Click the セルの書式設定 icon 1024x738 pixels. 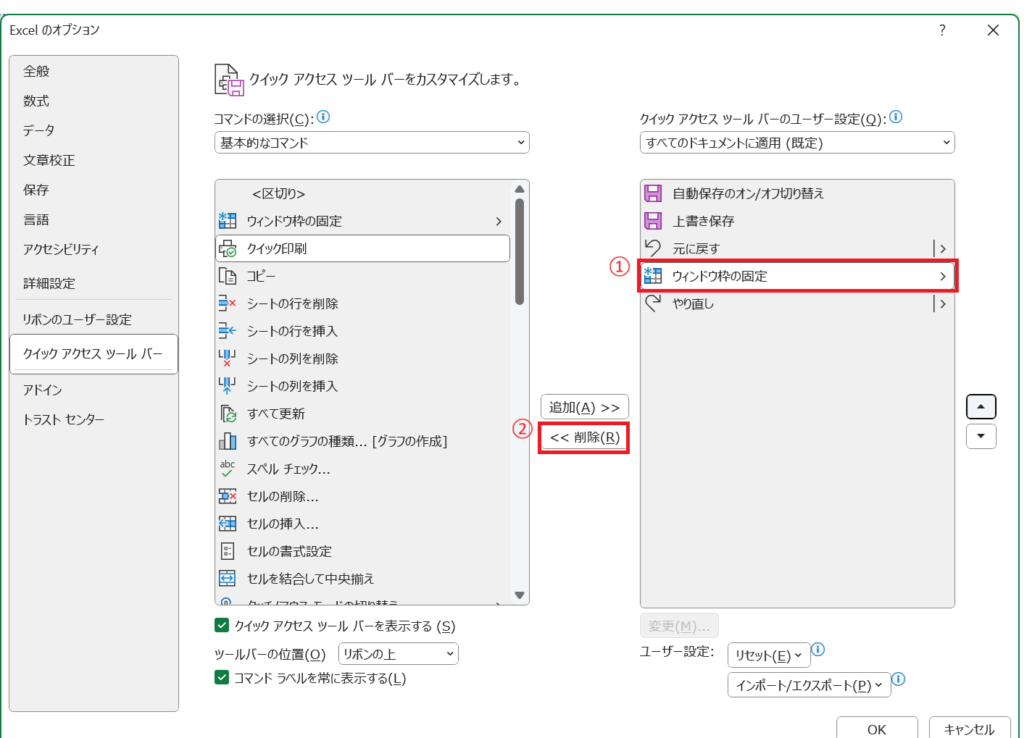point(227,551)
